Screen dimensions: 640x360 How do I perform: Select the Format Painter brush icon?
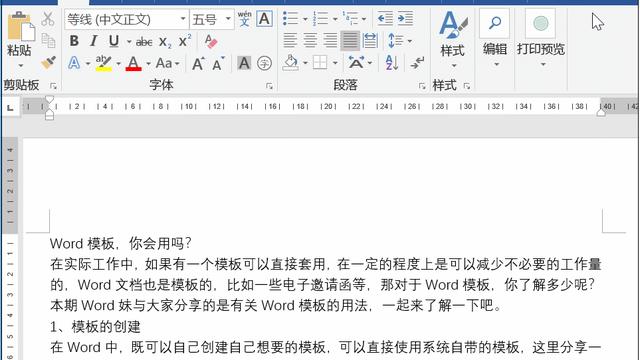point(49,62)
